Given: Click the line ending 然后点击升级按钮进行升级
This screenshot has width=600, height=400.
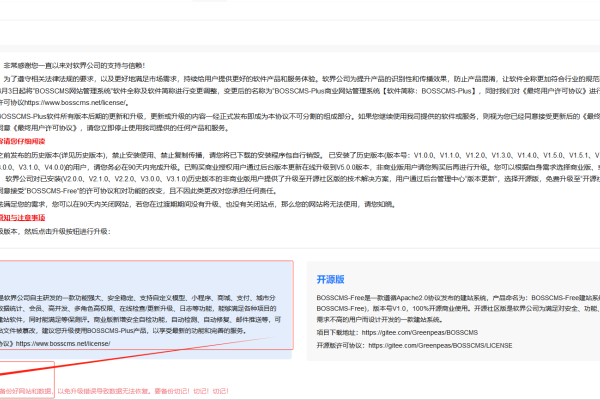Looking at the screenshot, I should [55, 232].
